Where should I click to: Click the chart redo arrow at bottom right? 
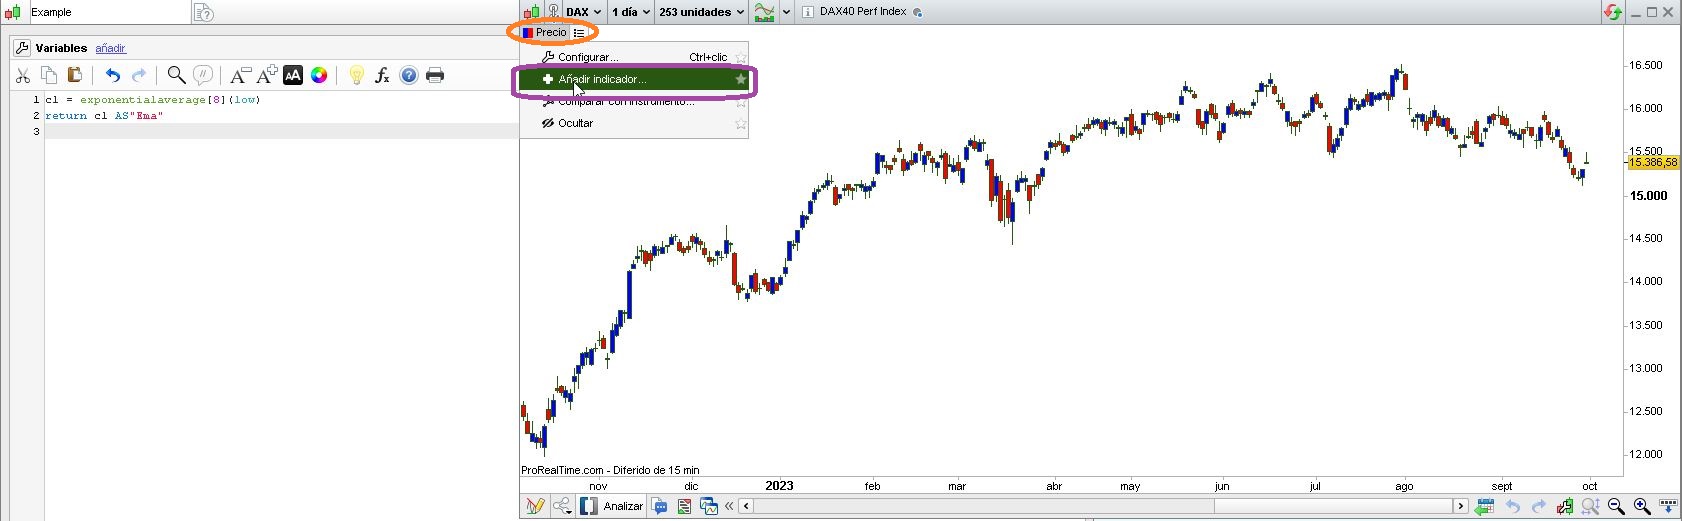click(1538, 507)
